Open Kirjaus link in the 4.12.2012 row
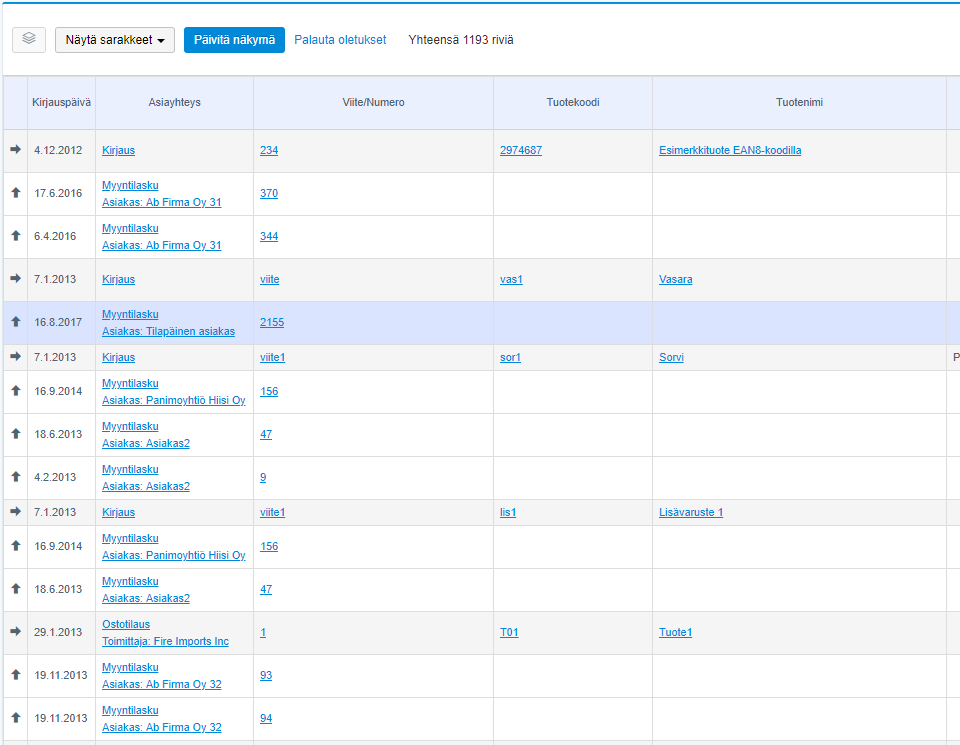 [x=118, y=151]
